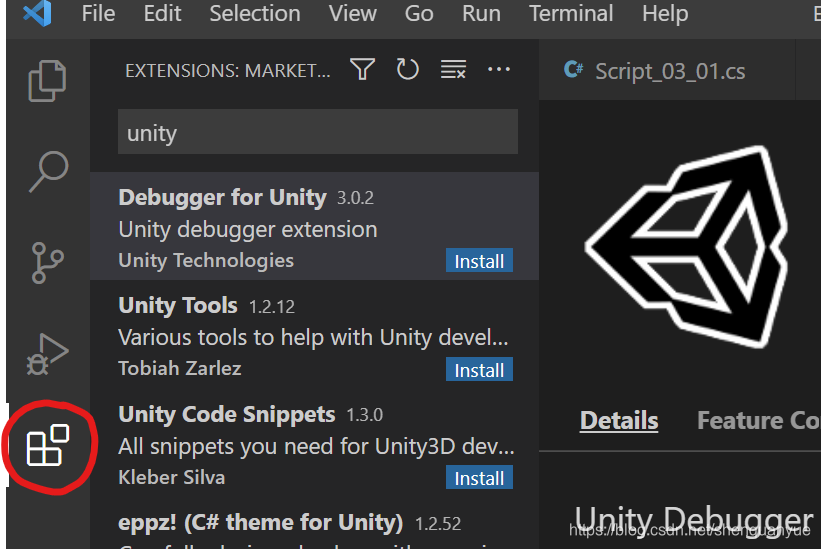Screen dimensions: 821x549
Task: Filter extensions with the funnel icon
Action: [362, 69]
